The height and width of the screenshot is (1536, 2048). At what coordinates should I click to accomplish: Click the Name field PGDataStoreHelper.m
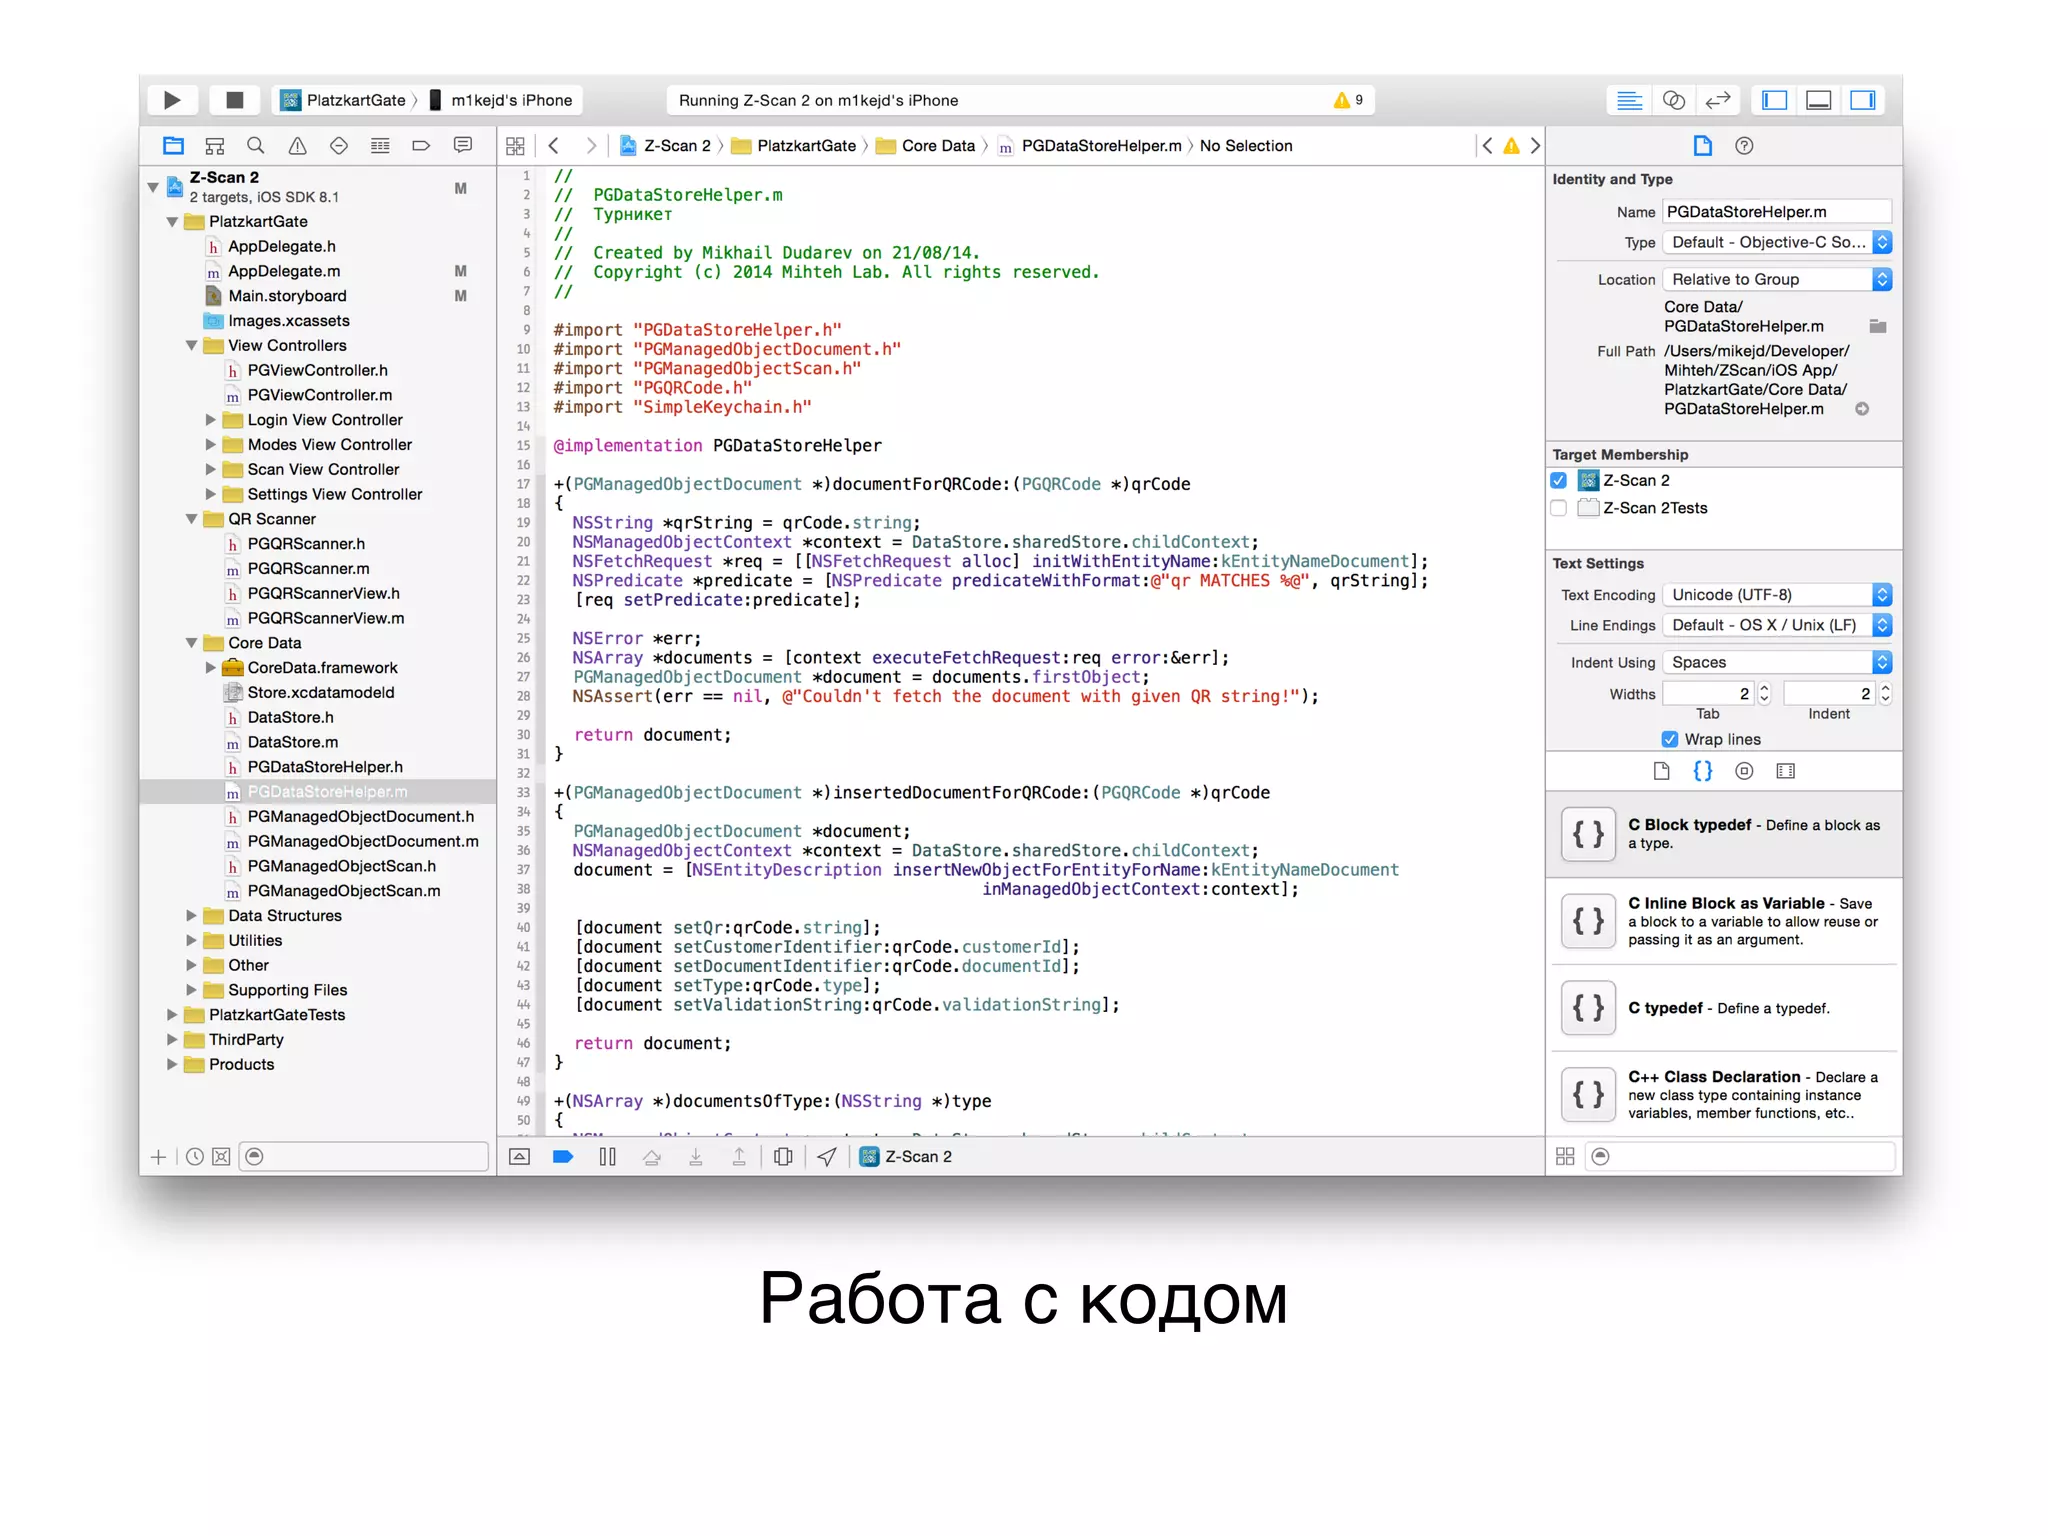click(1777, 212)
